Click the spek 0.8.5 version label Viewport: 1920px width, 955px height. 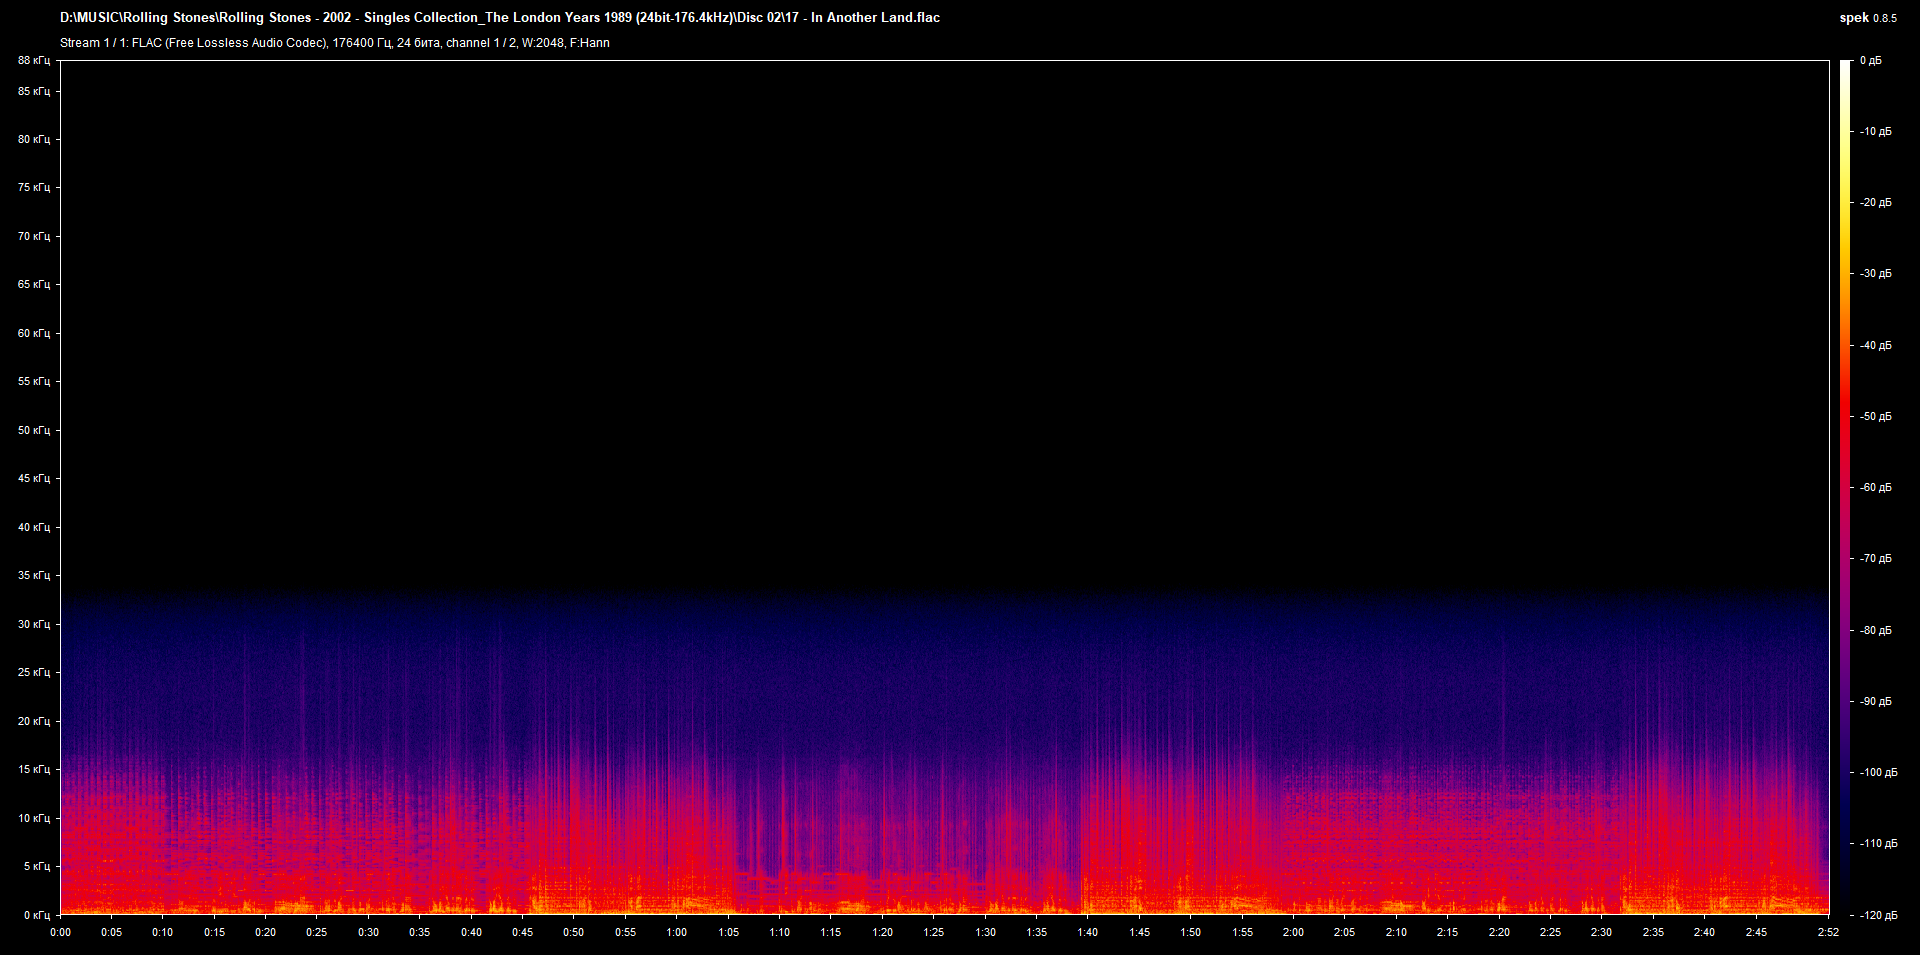coord(1869,17)
